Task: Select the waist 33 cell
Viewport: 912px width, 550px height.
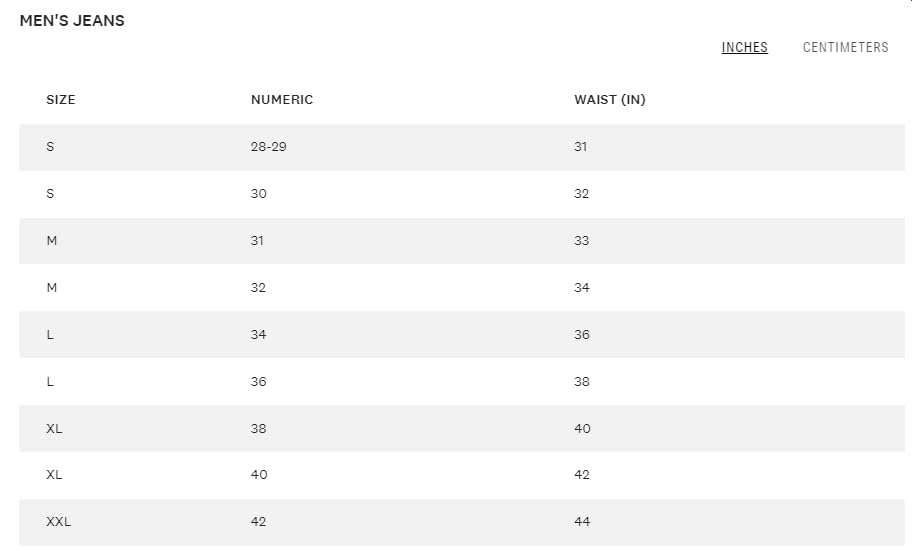Action: click(x=582, y=241)
